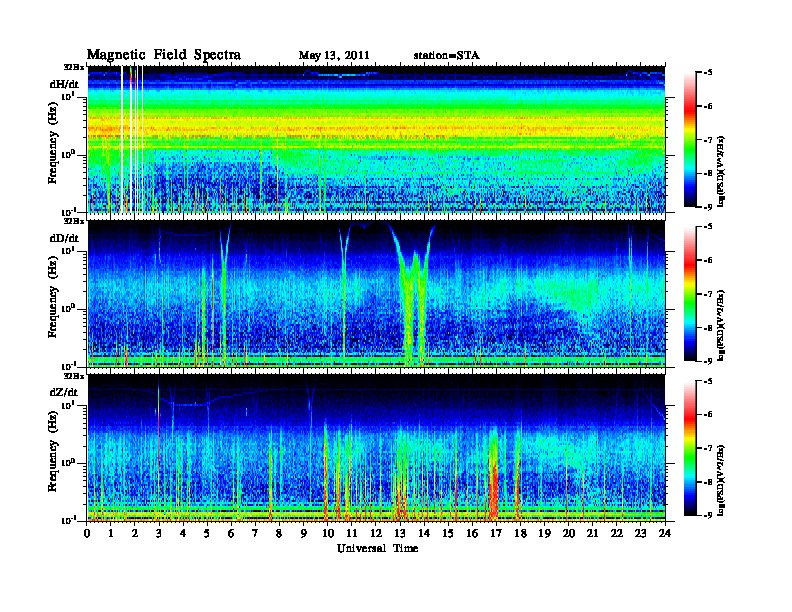Click hour tick label "0" on time axis
This screenshot has width=792, height=612.
coord(87,533)
